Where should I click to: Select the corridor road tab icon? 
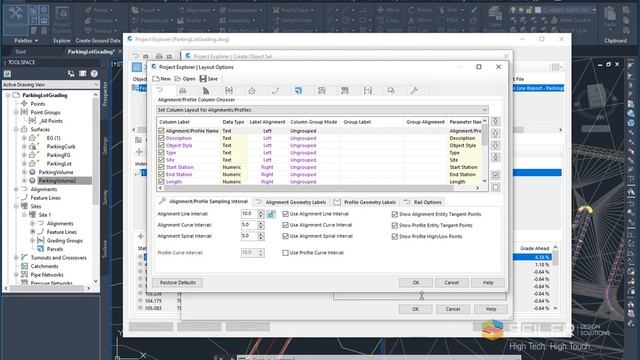182,91
